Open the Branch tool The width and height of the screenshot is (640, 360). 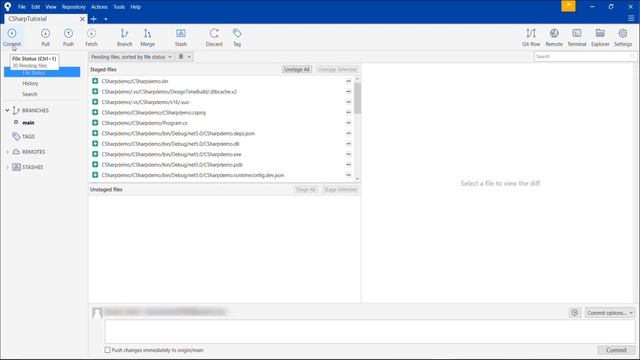(x=124, y=37)
